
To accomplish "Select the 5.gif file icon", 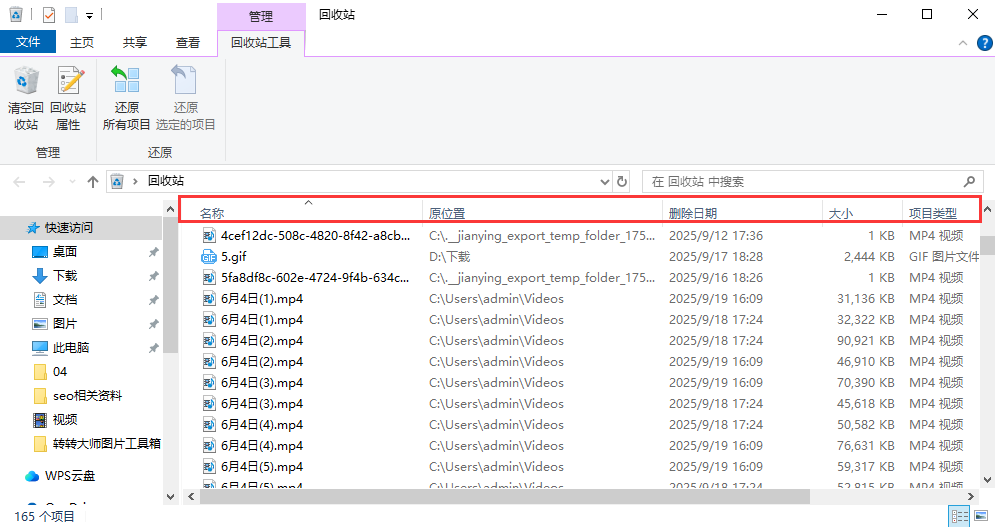I will point(209,257).
